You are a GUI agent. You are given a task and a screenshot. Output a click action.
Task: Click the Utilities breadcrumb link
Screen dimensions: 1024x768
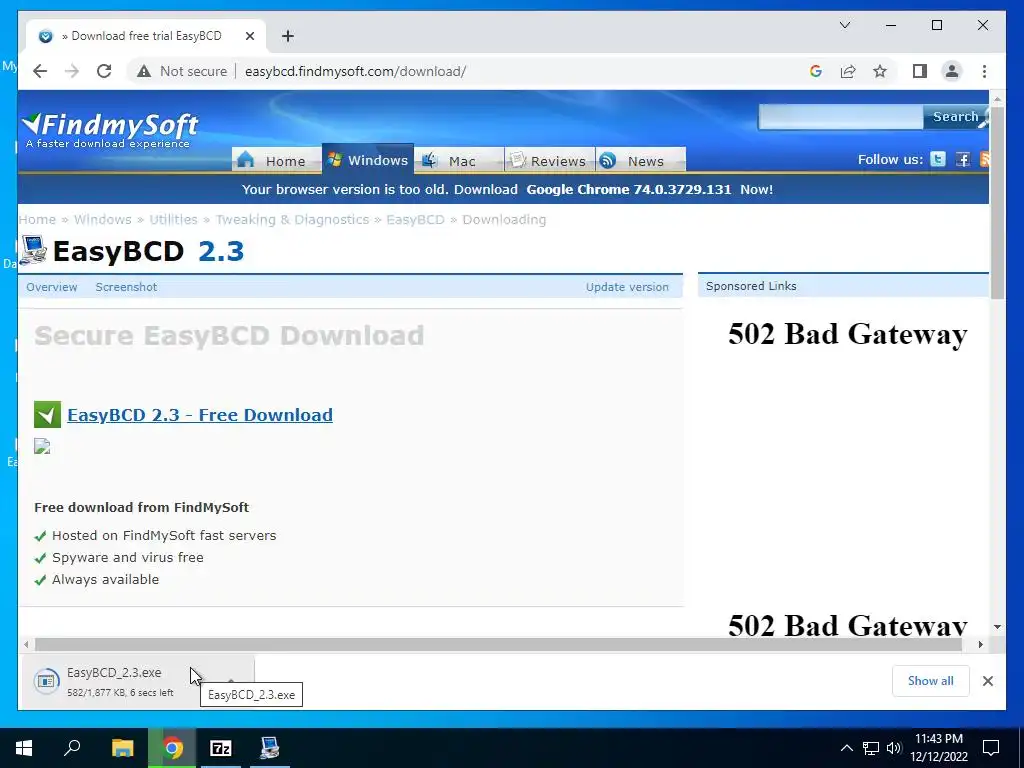point(173,219)
